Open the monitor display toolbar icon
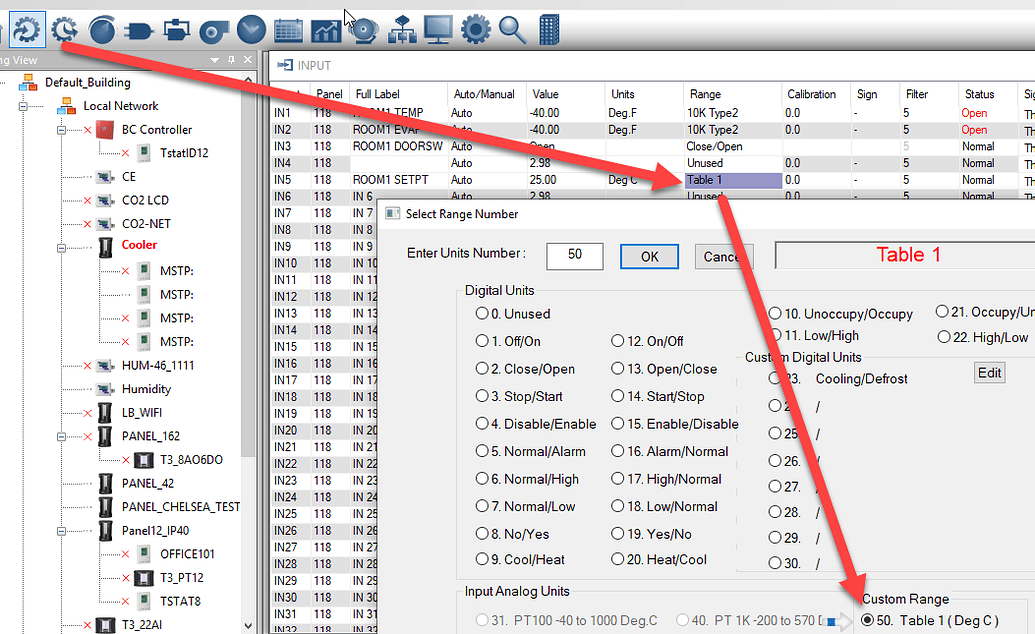This screenshot has width=1035, height=634. click(437, 30)
